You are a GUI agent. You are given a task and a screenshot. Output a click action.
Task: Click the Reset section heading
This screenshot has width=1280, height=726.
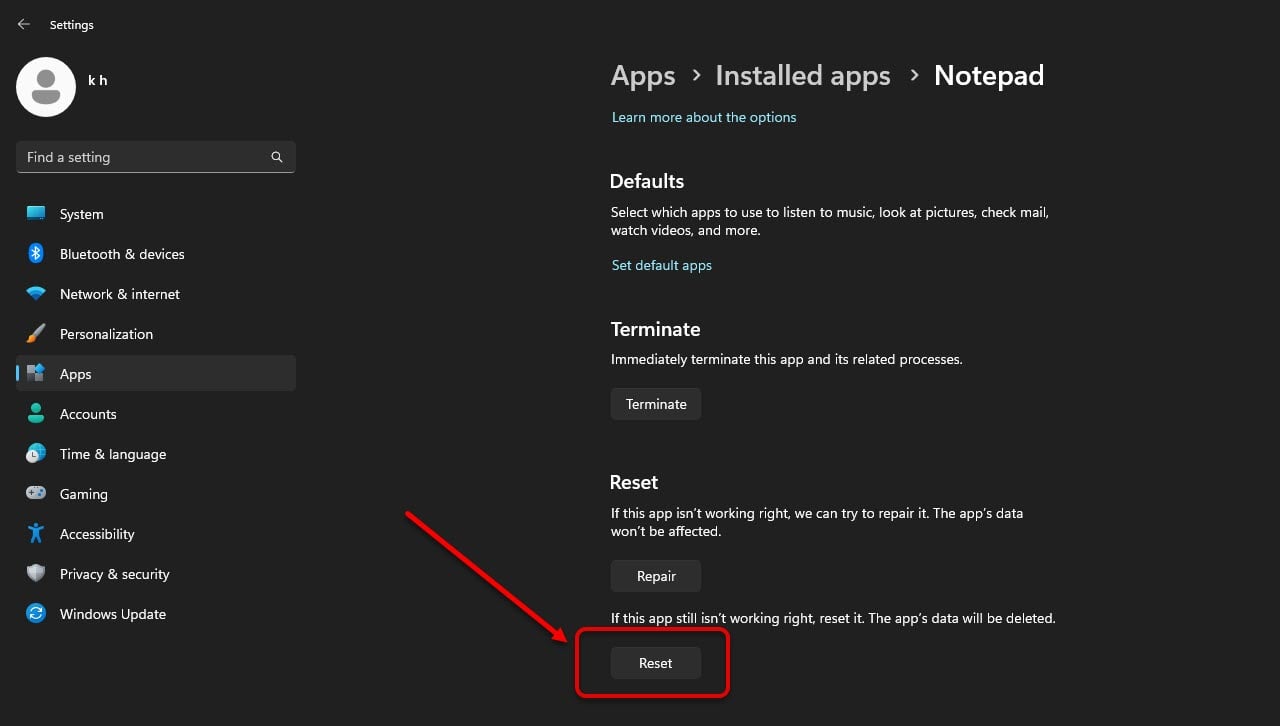(x=634, y=482)
